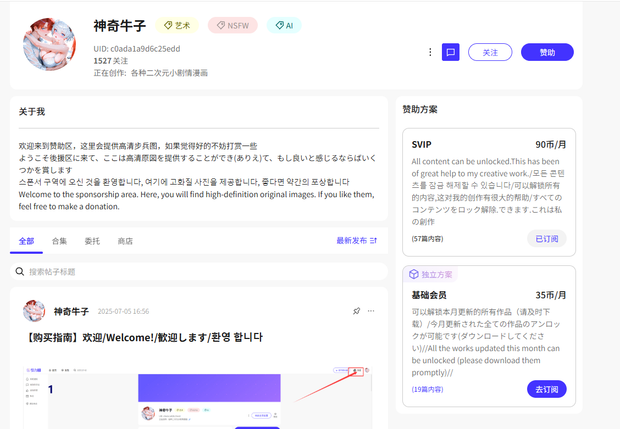The image size is (620, 429).
Task: Switch to the 合集 tab
Action: (x=59, y=241)
